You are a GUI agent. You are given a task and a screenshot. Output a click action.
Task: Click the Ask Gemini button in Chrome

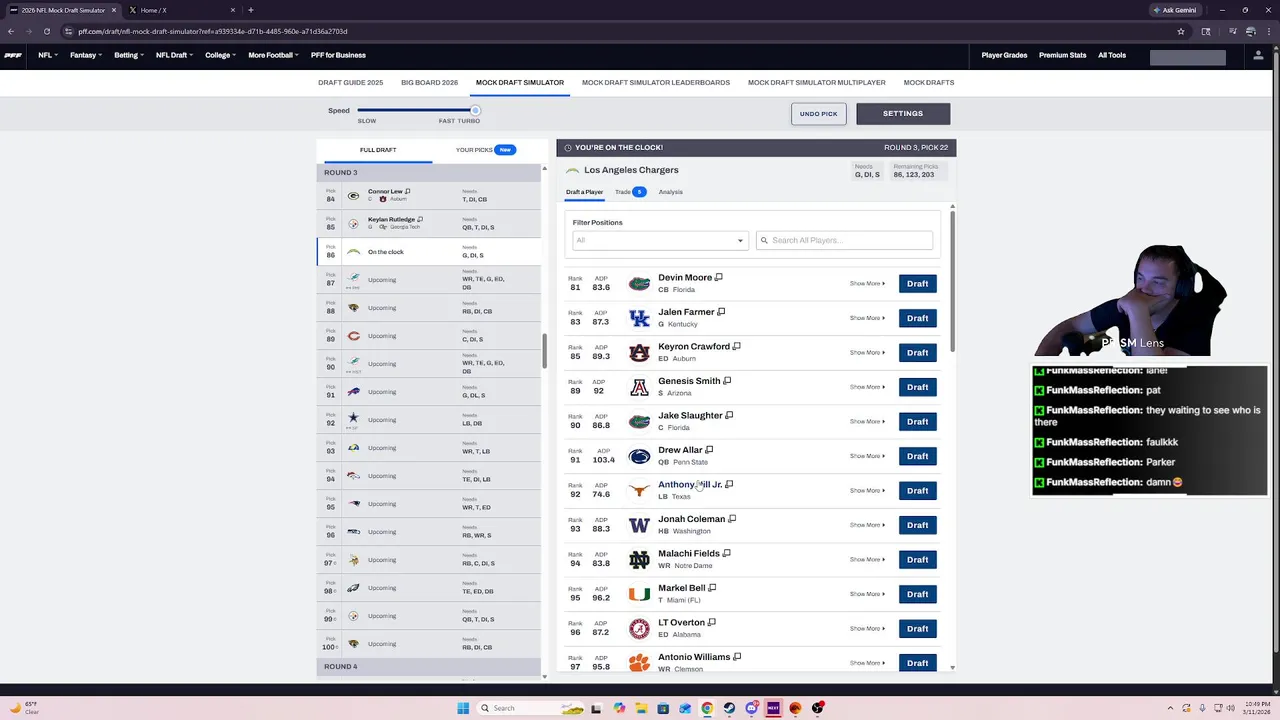pos(1175,10)
